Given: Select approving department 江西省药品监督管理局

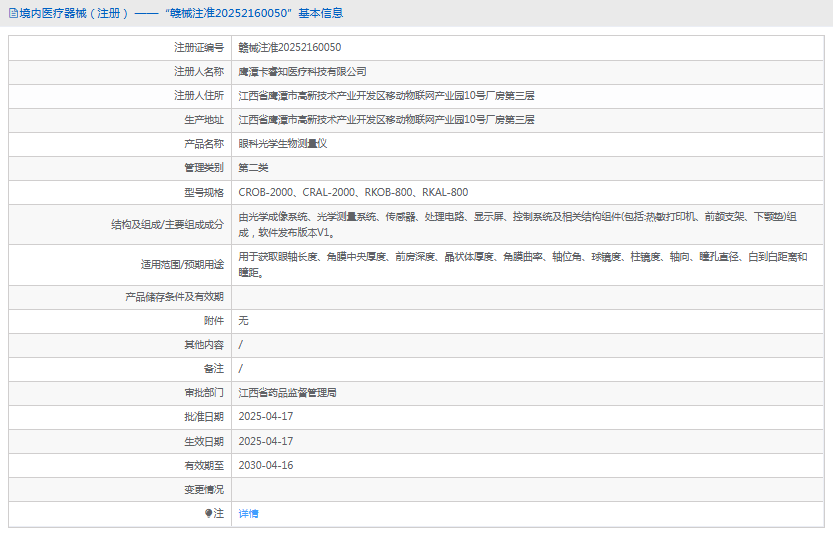Looking at the screenshot, I should [287, 393].
